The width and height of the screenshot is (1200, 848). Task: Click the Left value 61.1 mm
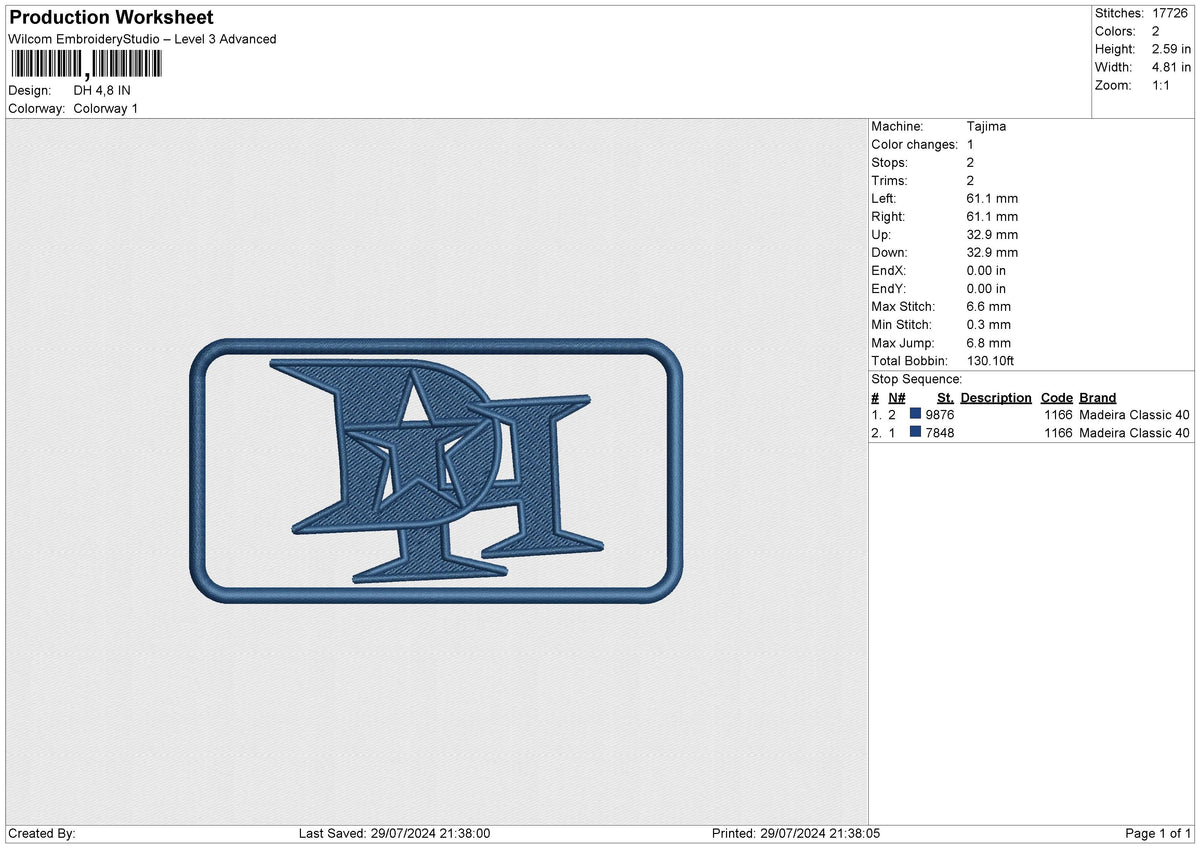pyautogui.click(x=993, y=198)
